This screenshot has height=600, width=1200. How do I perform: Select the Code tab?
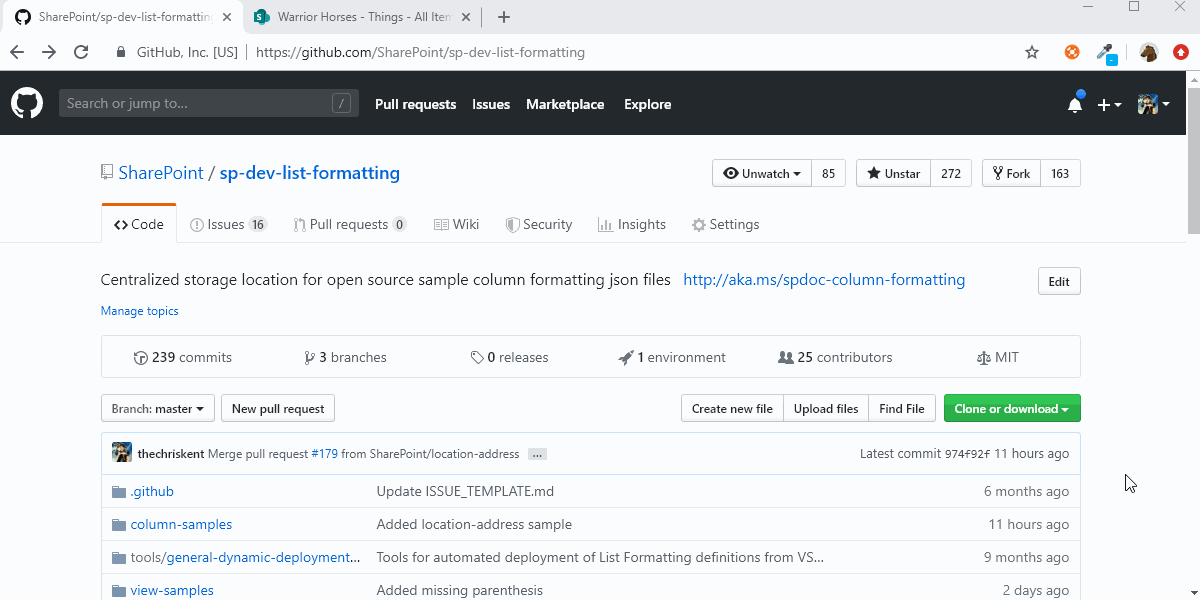coord(139,224)
